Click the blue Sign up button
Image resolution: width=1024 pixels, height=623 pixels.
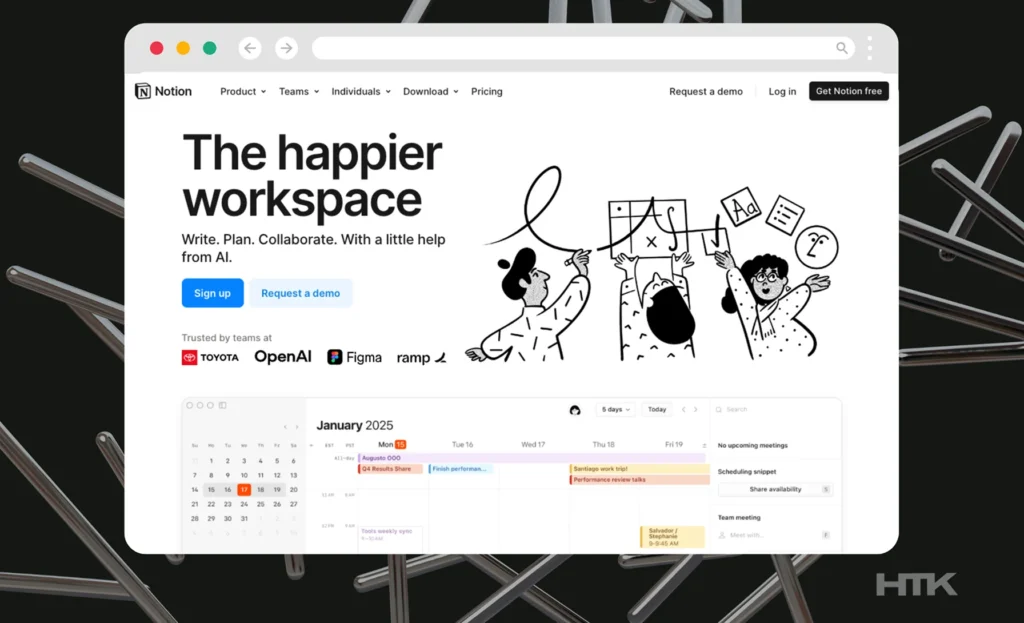coord(212,293)
